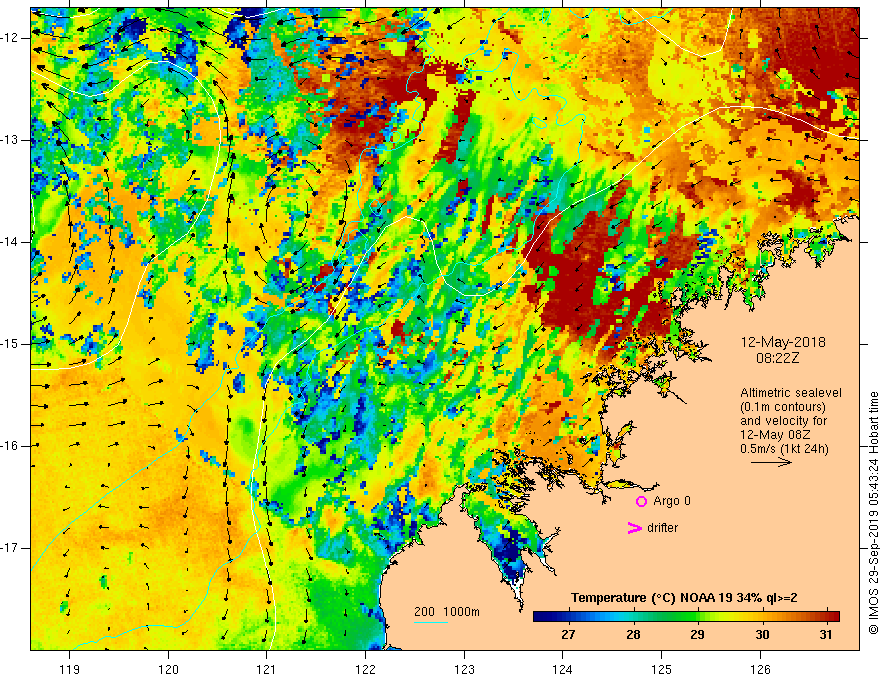Click the magenta drifter arrow symbol
The width and height of the screenshot is (880, 680).
pos(634,528)
